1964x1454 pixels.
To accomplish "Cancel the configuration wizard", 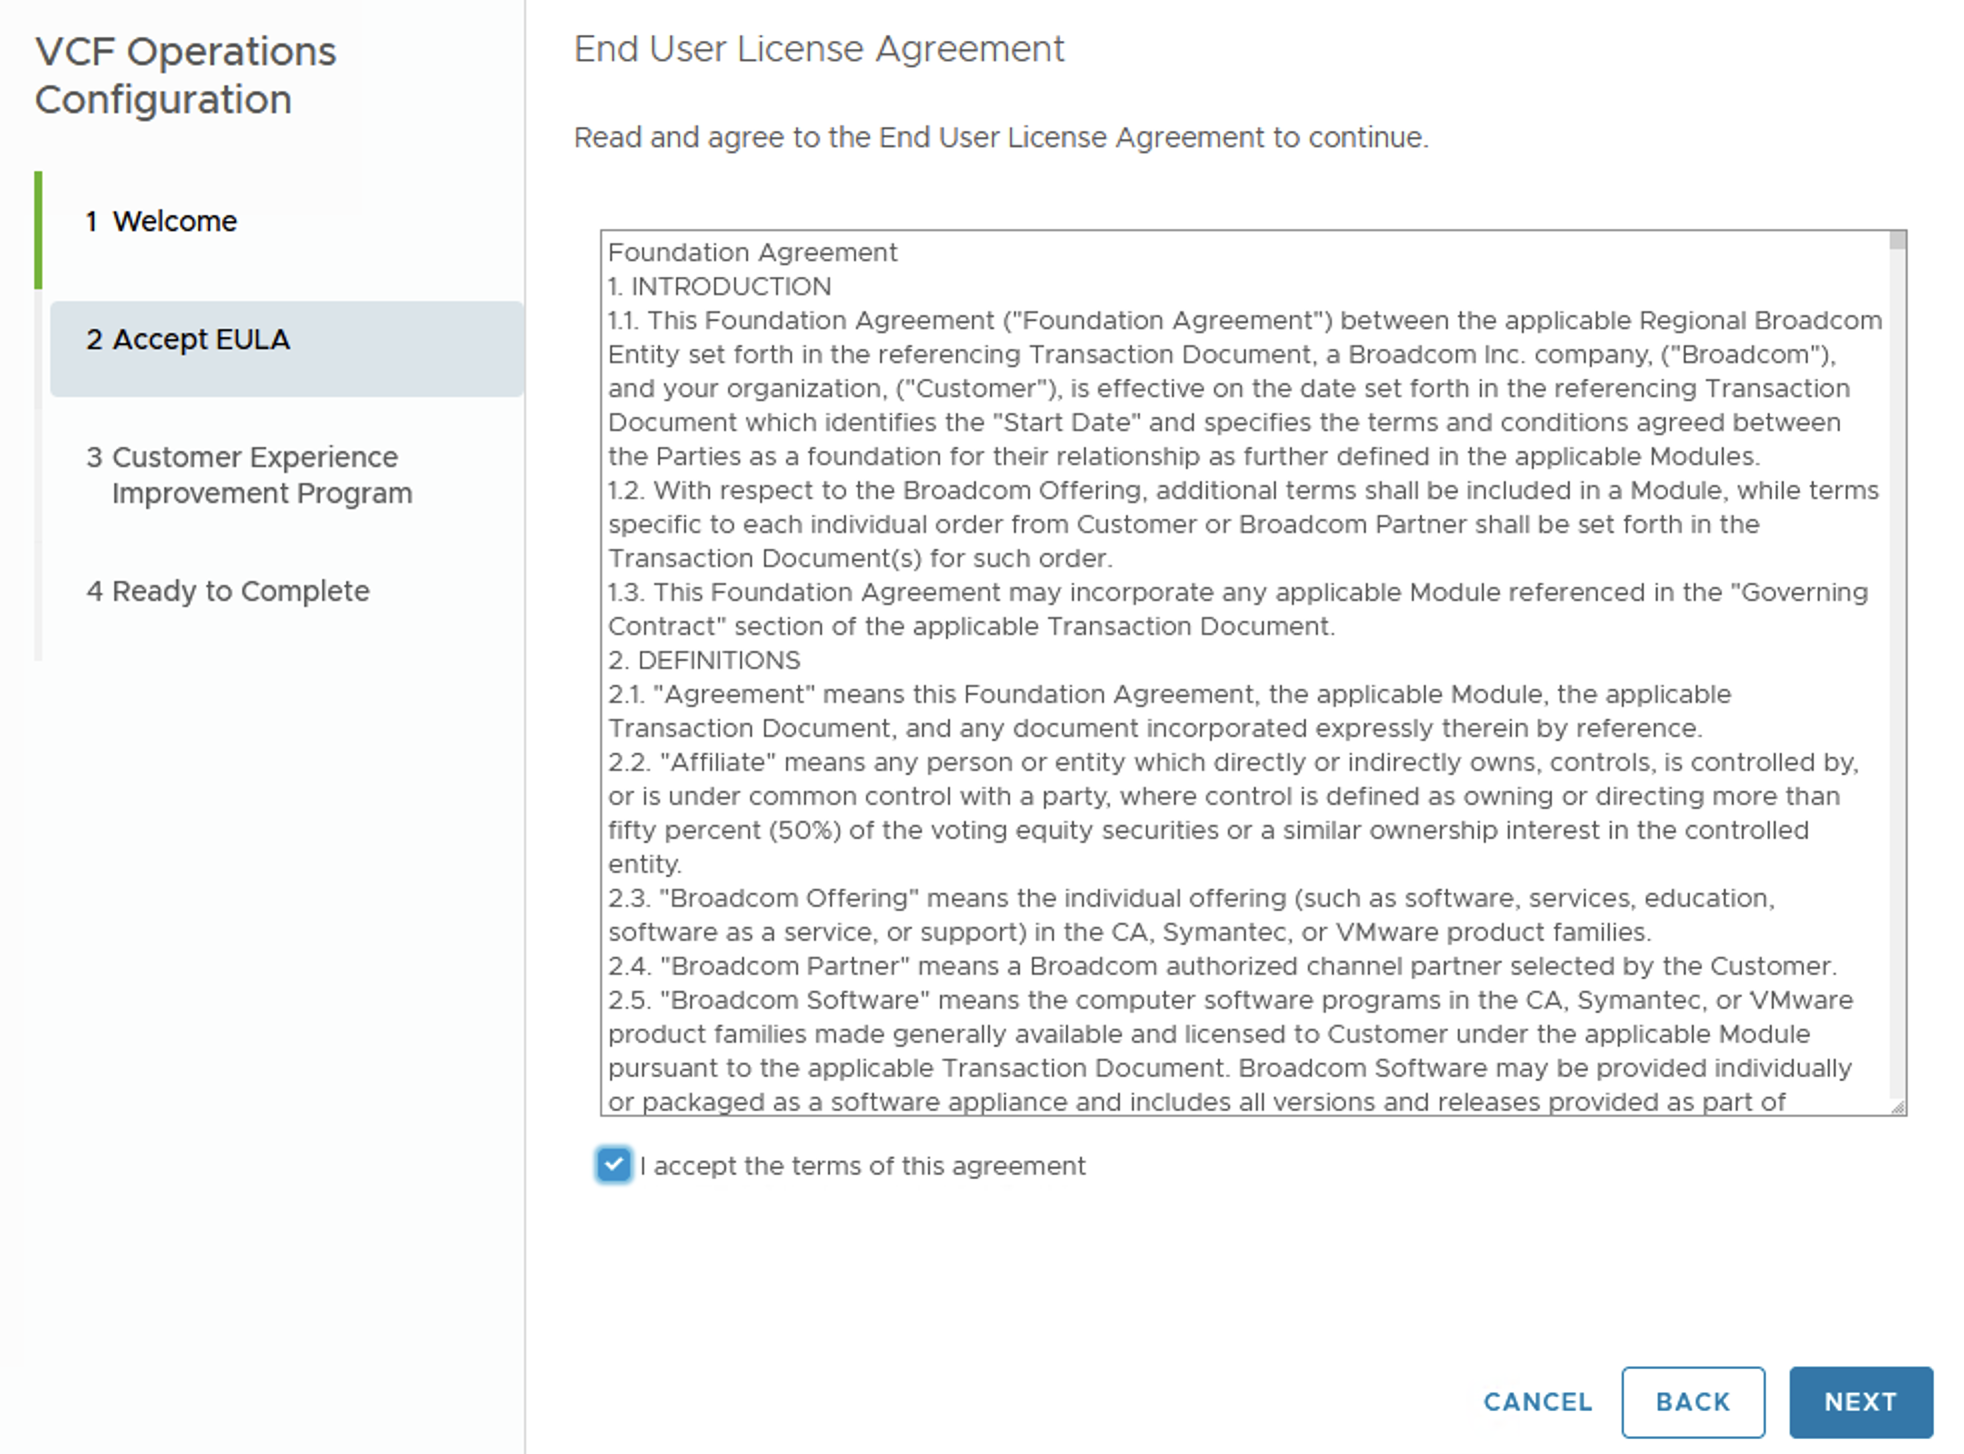I will click(x=1537, y=1402).
